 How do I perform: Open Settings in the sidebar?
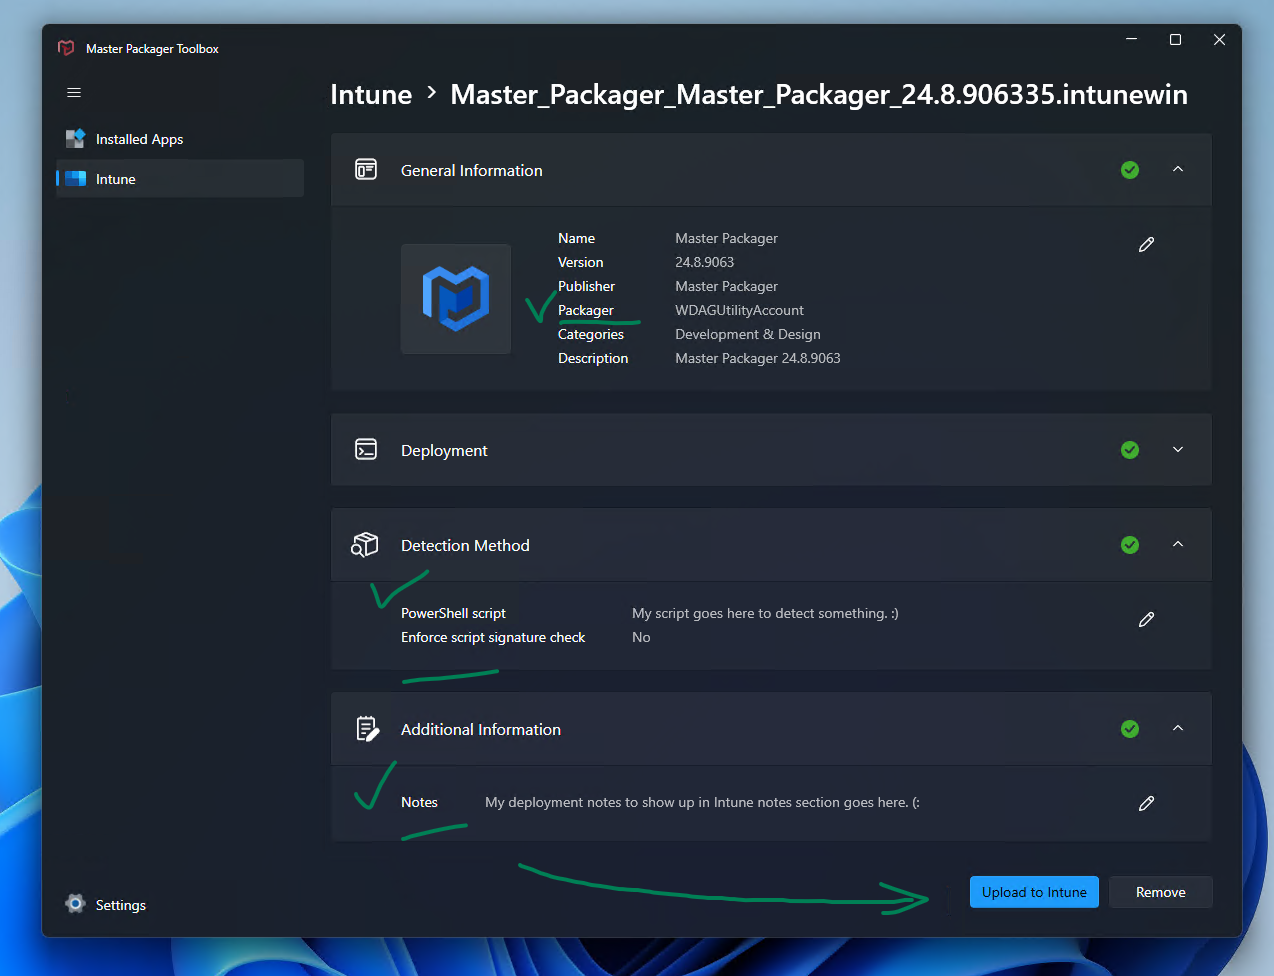click(x=180, y=905)
